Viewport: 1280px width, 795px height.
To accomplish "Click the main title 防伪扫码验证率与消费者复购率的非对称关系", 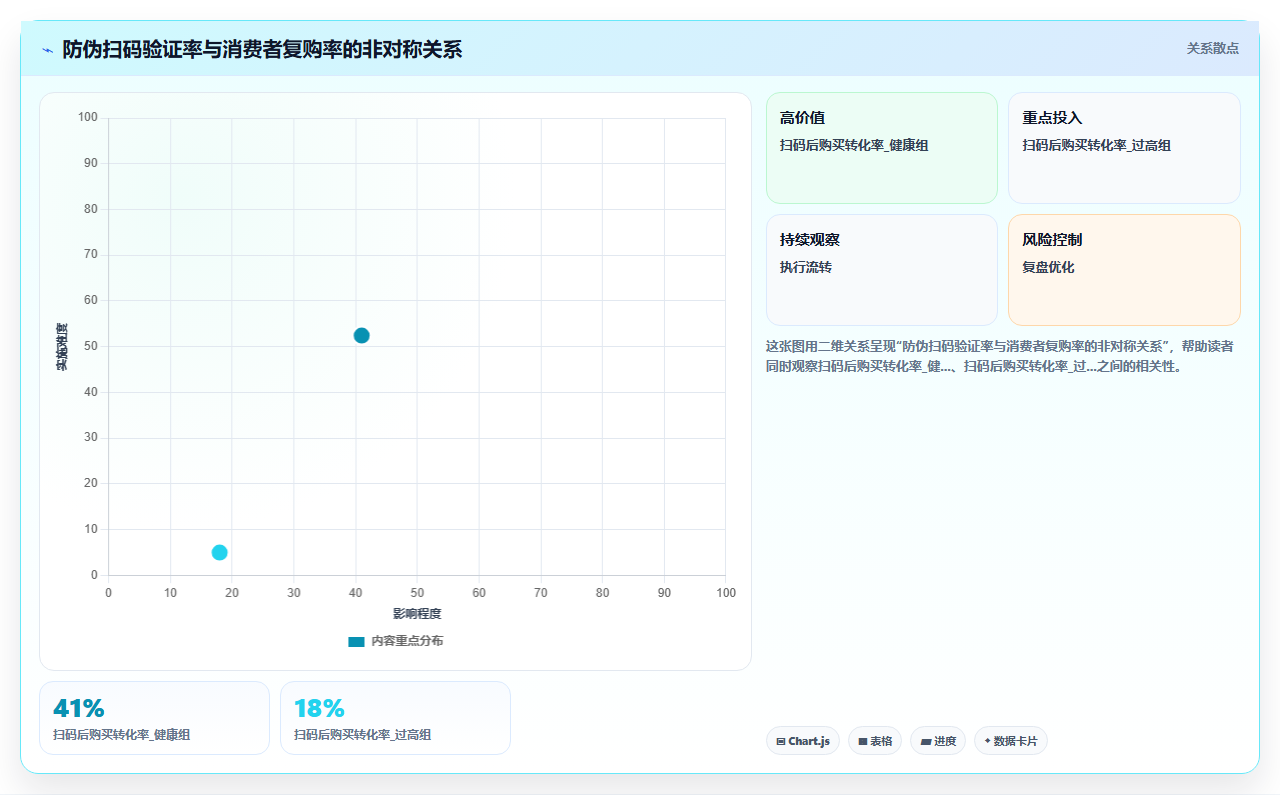I will (x=262, y=49).
